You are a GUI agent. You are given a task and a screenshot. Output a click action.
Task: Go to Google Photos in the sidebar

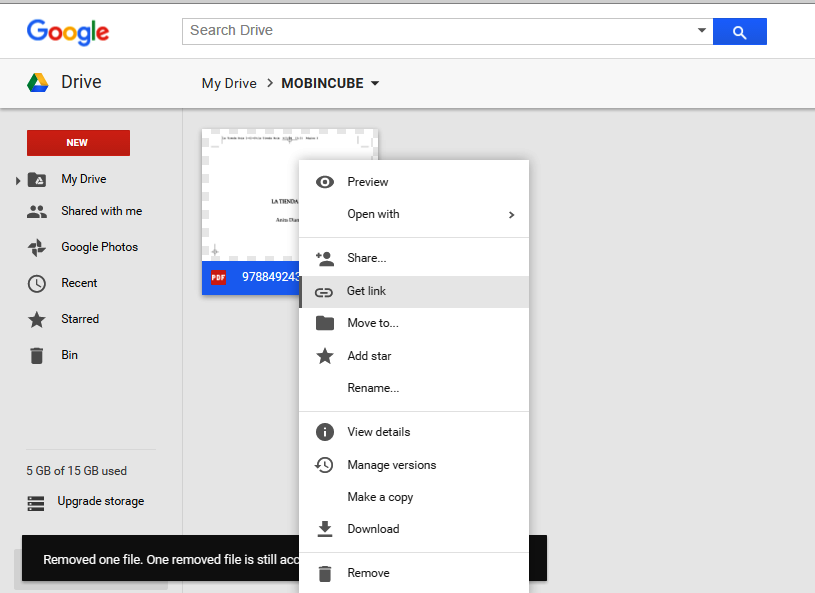(x=99, y=247)
